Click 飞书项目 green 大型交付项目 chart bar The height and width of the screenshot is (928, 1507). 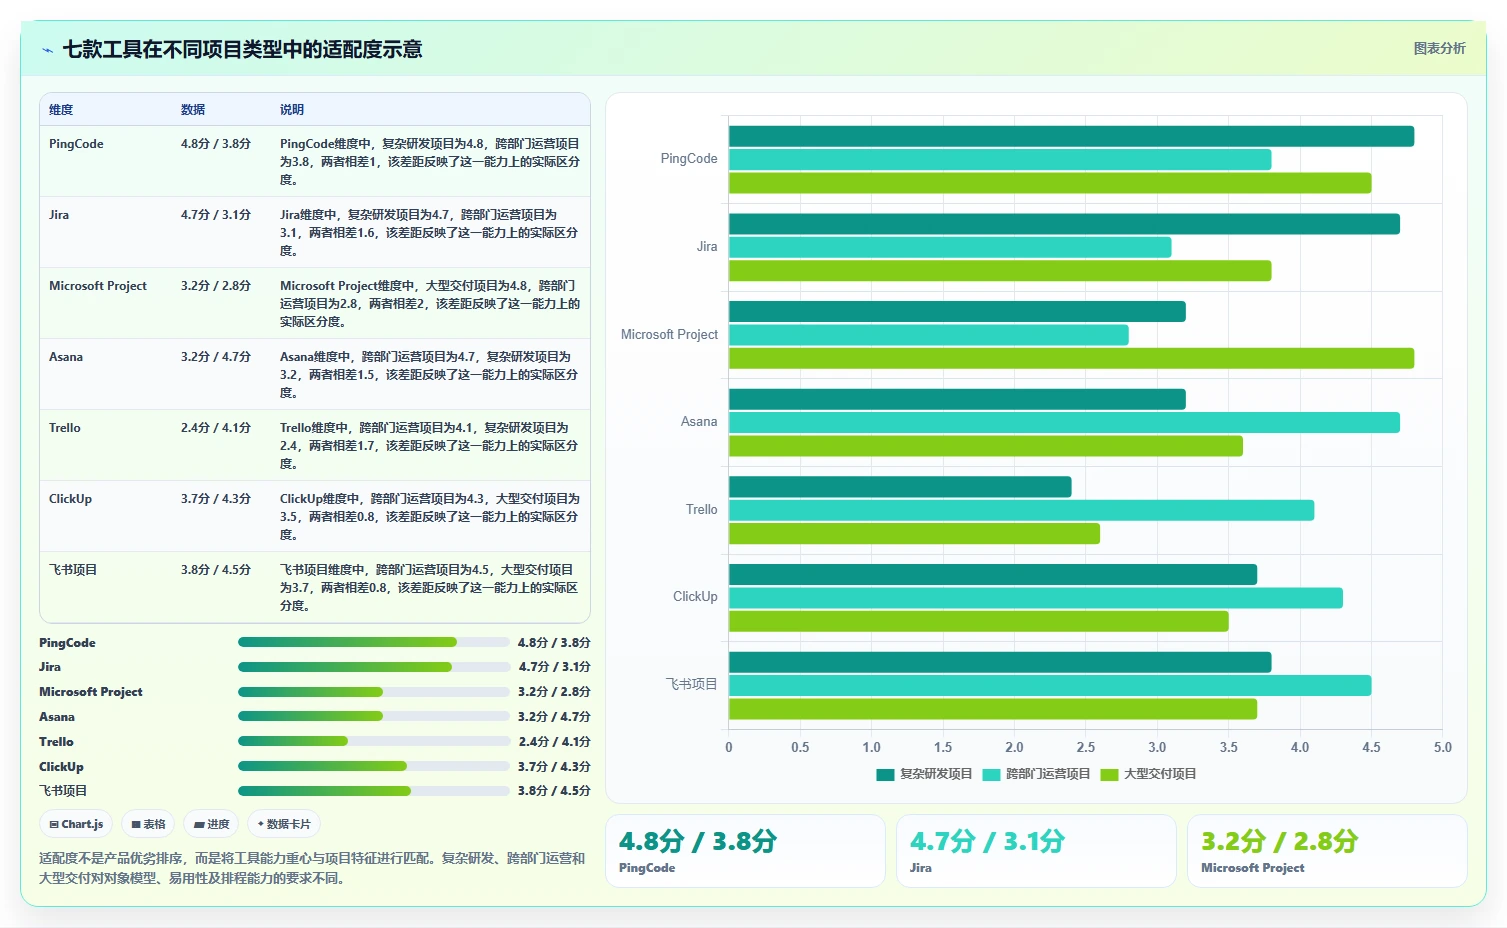pyautogui.click(x=993, y=709)
